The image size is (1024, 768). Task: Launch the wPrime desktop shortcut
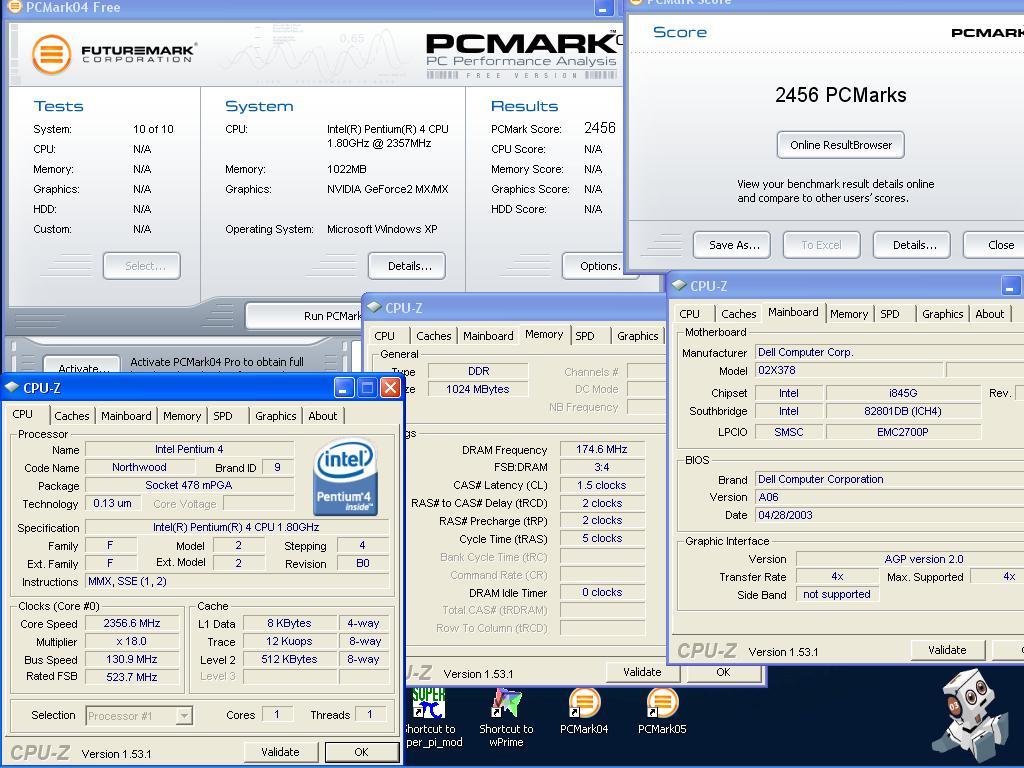[506, 718]
